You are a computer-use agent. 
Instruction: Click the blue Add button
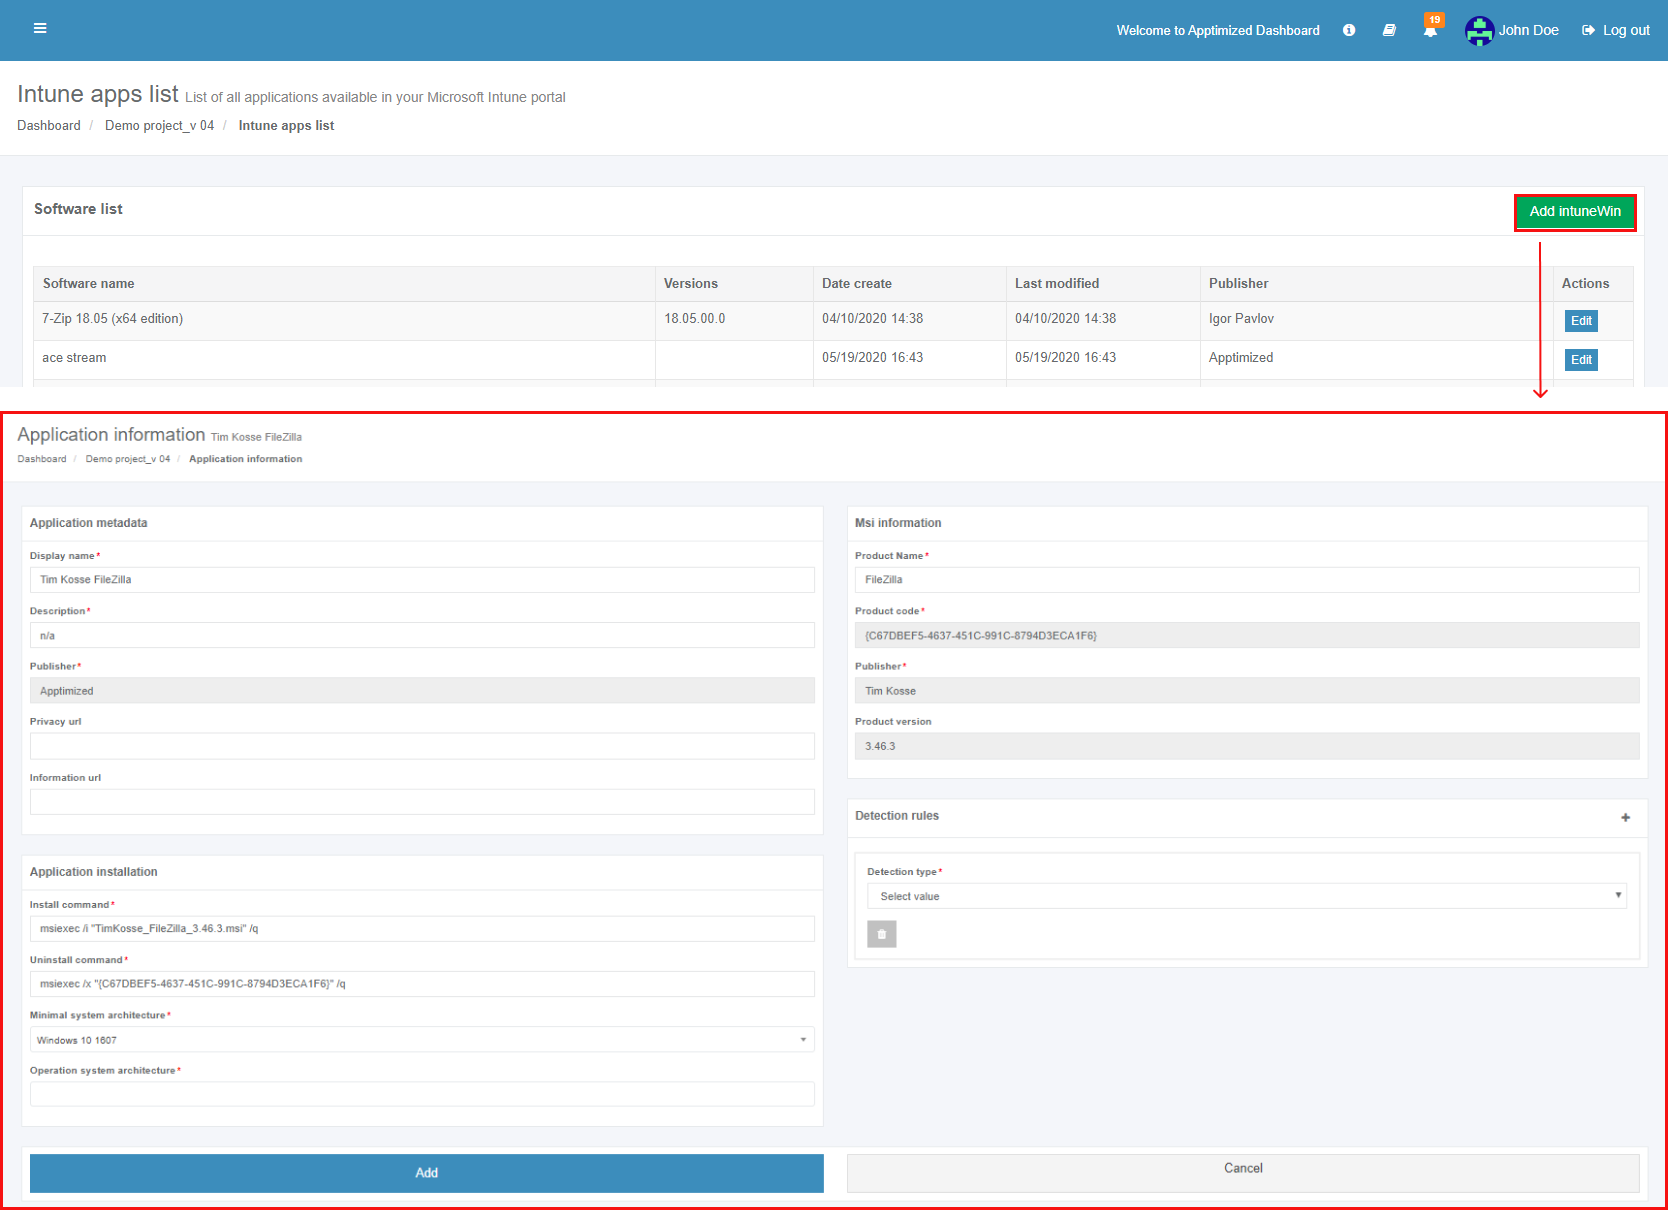point(427,1173)
